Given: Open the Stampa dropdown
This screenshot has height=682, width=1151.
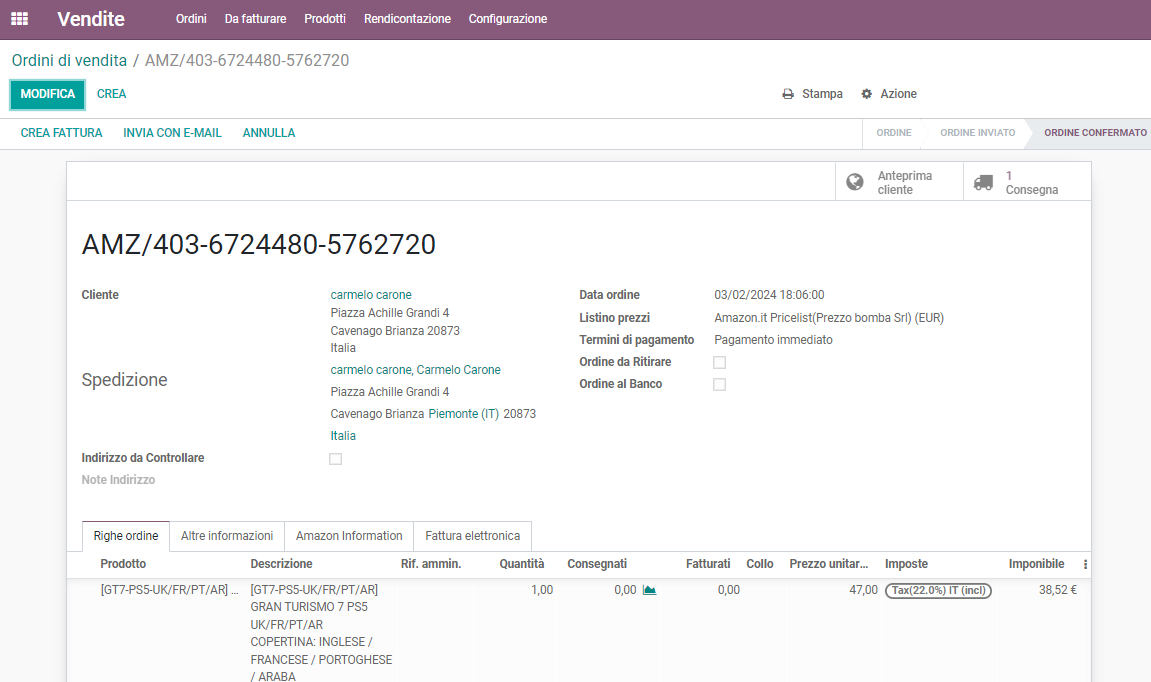Looking at the screenshot, I should [813, 94].
